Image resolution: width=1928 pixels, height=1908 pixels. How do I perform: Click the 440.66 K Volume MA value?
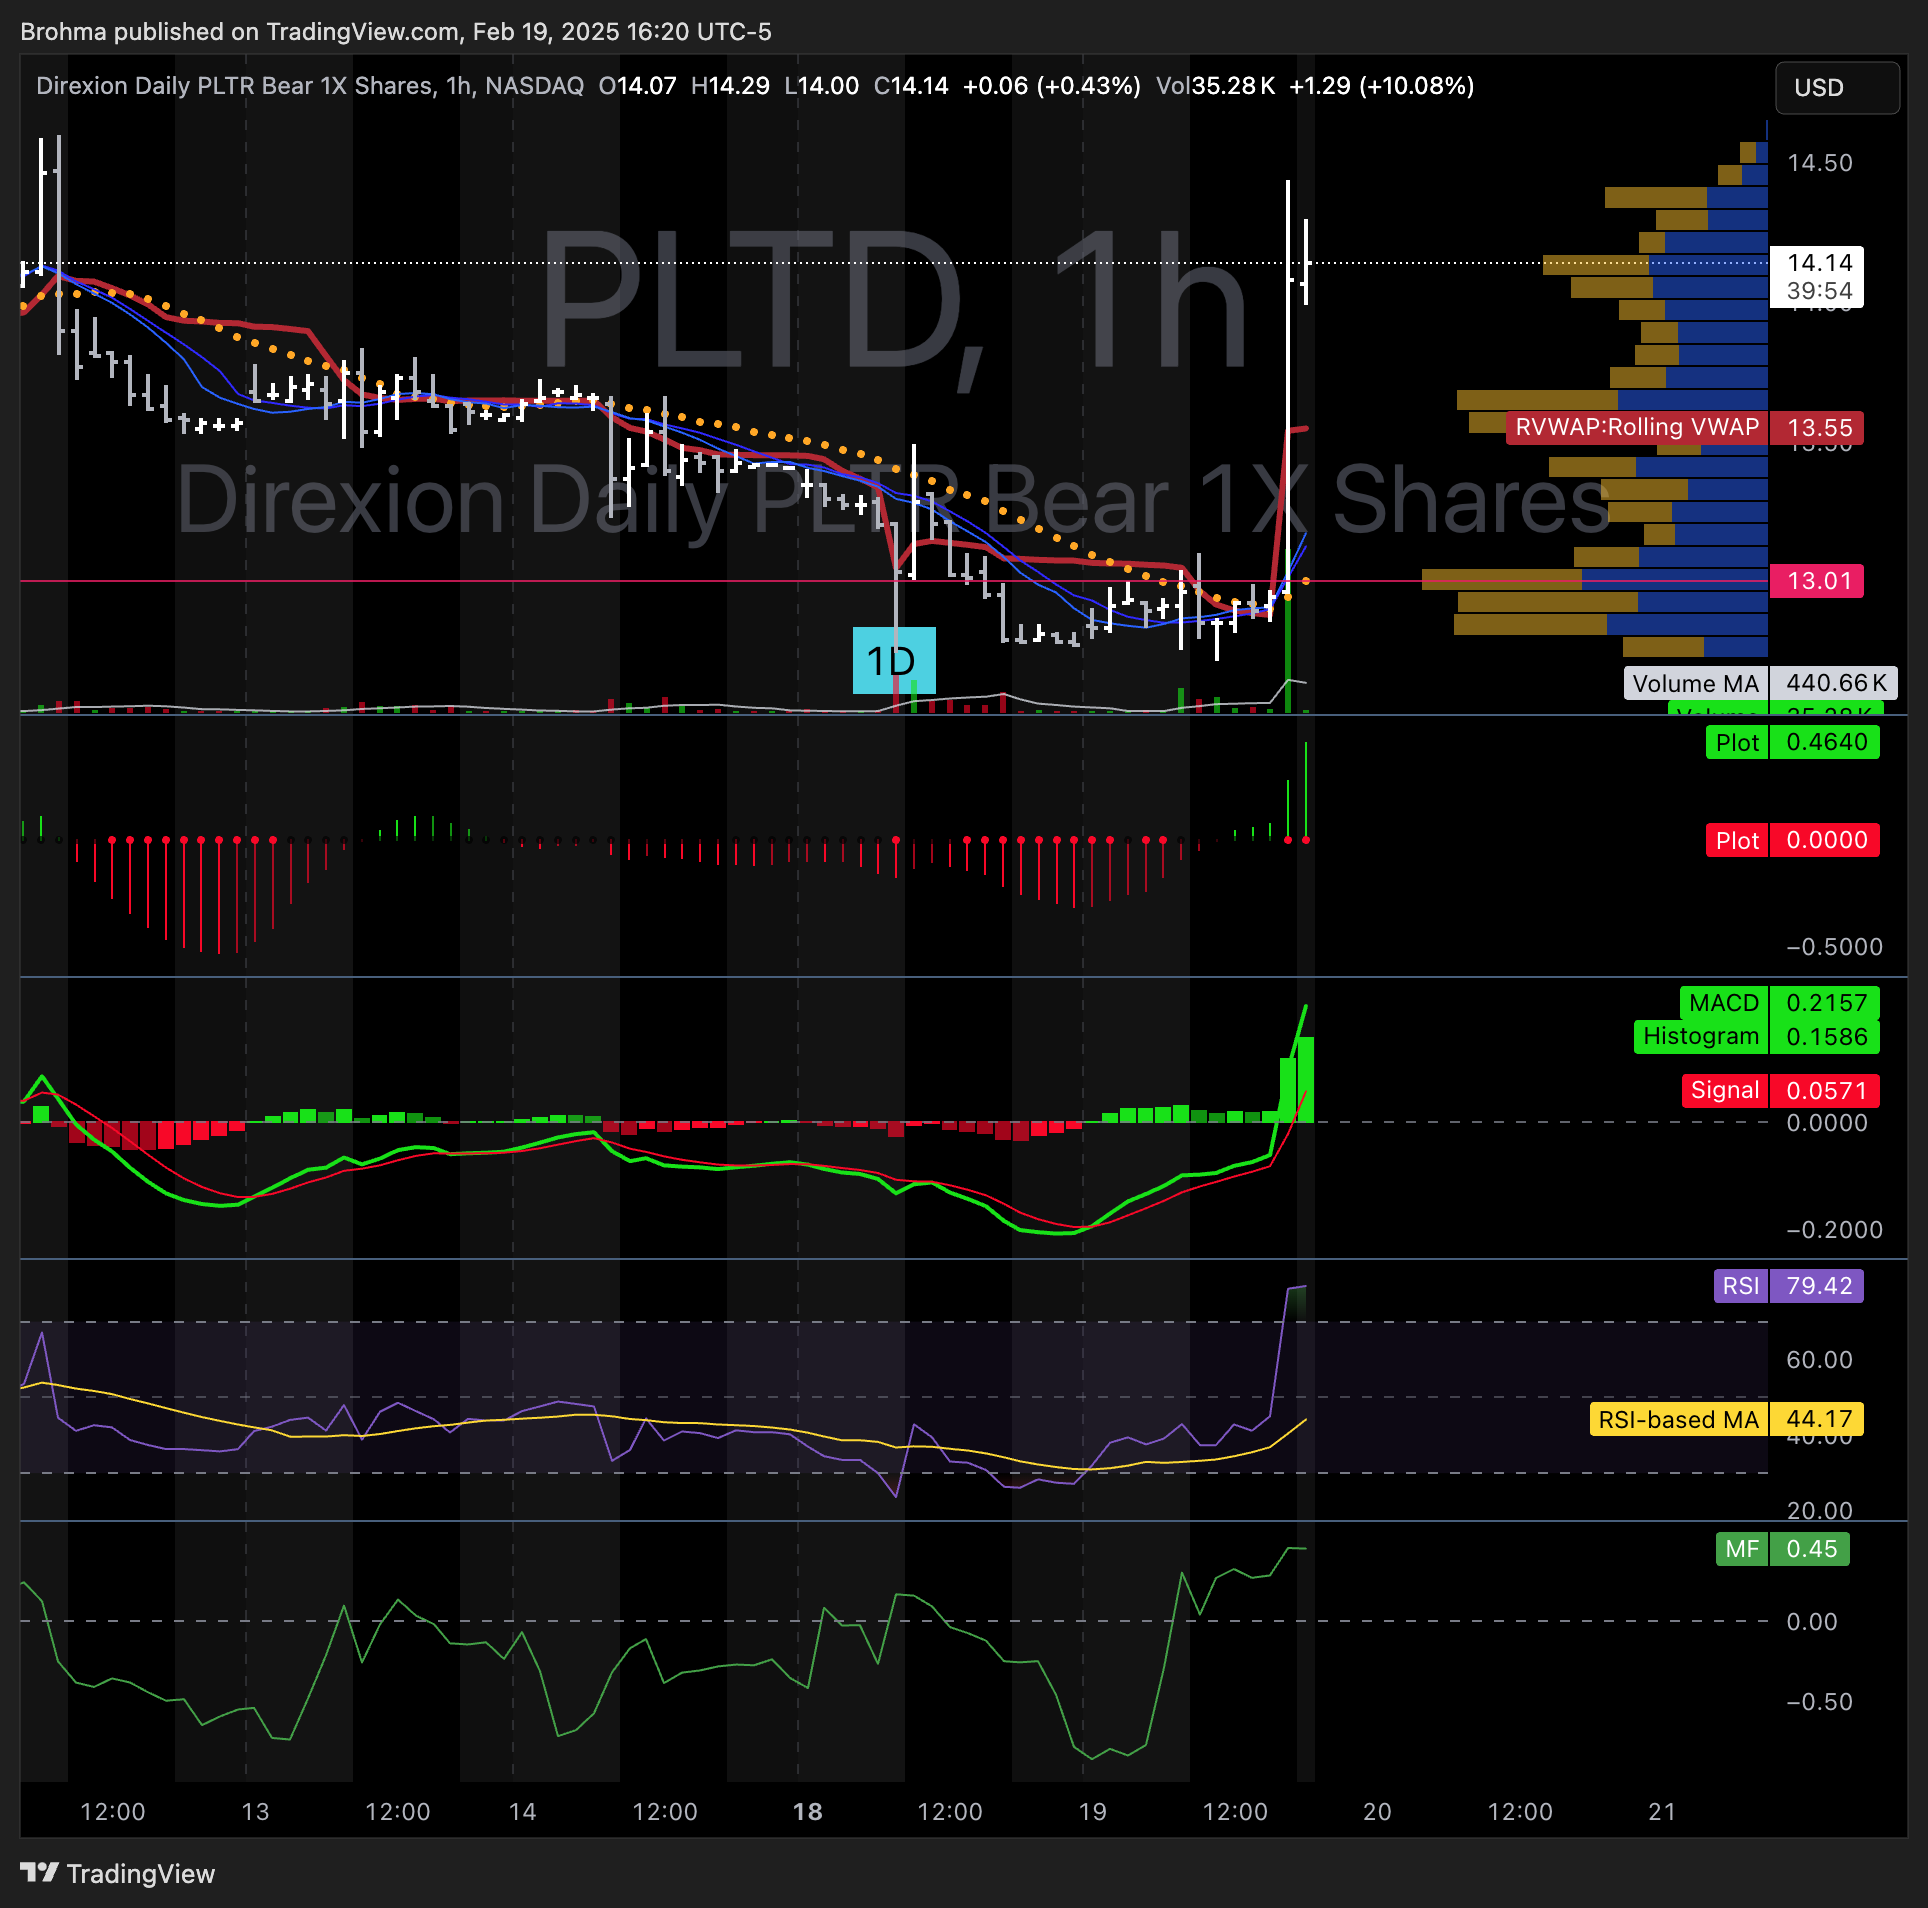click(1835, 683)
